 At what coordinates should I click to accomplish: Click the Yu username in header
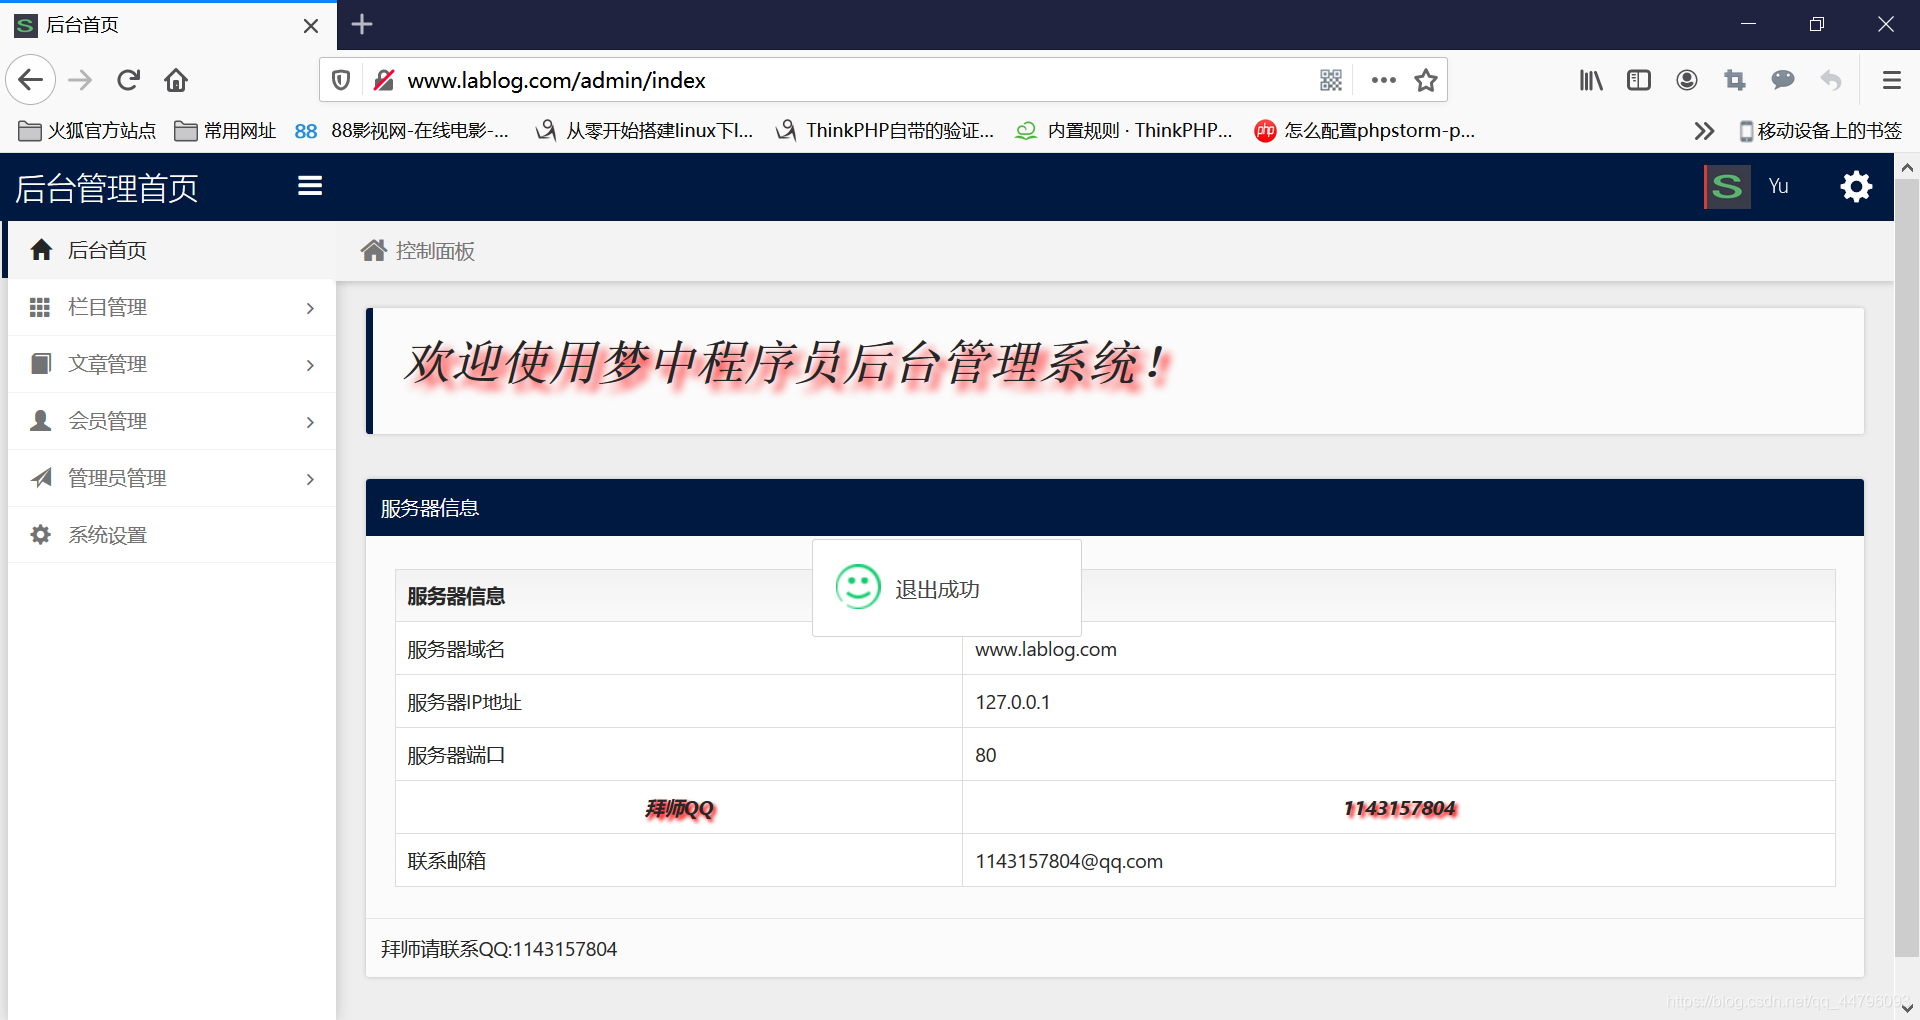(1778, 186)
